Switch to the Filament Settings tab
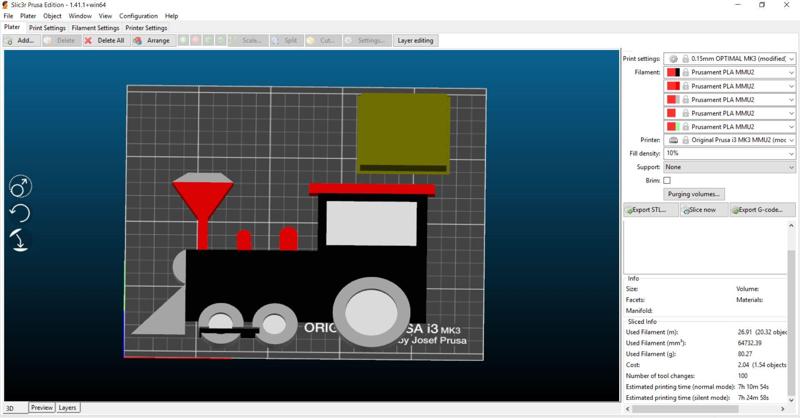This screenshot has width=800, height=418. pos(95,28)
